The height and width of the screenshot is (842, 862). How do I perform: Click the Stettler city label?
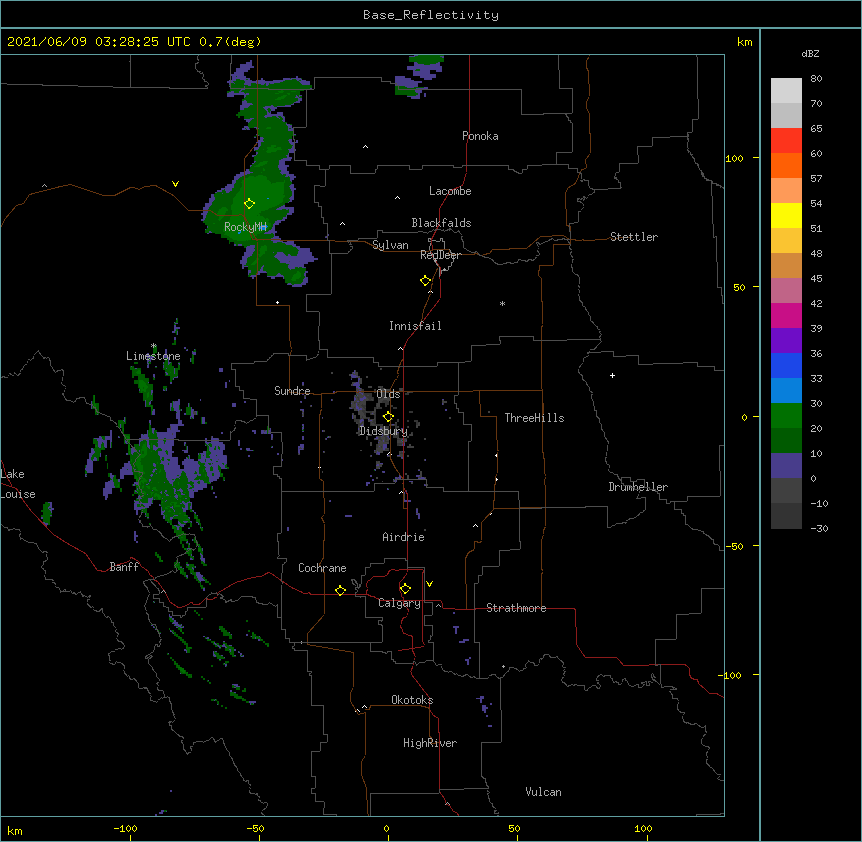point(634,237)
